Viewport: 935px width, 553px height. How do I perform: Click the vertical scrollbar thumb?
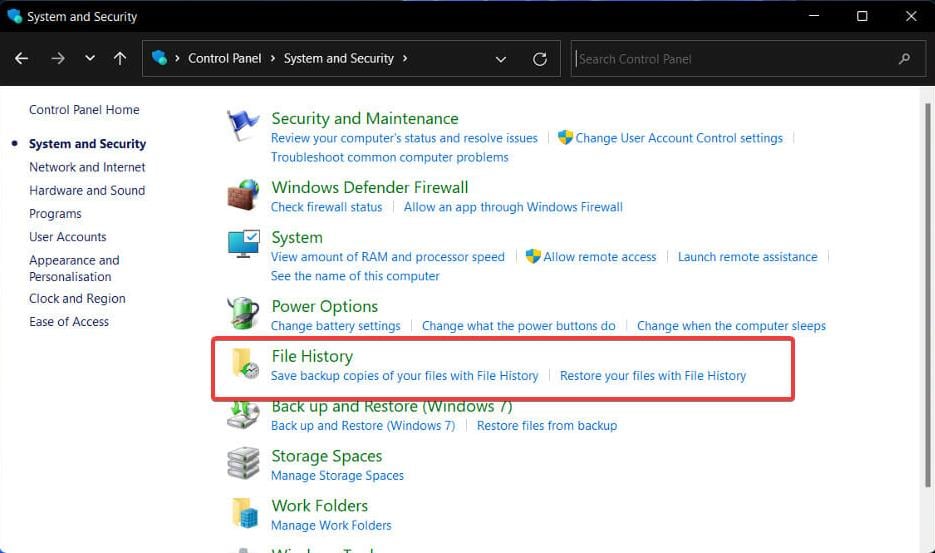coord(927,295)
